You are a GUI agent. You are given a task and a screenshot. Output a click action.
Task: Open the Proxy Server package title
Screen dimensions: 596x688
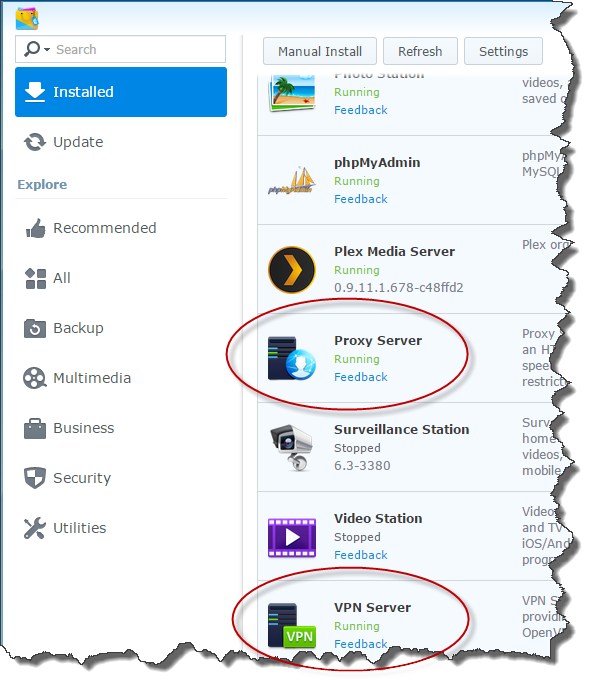pos(378,341)
